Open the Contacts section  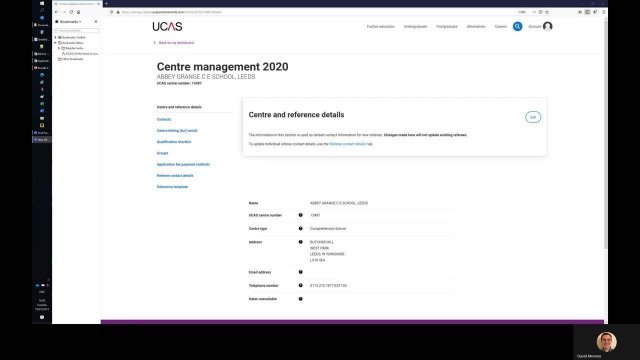[x=164, y=119]
